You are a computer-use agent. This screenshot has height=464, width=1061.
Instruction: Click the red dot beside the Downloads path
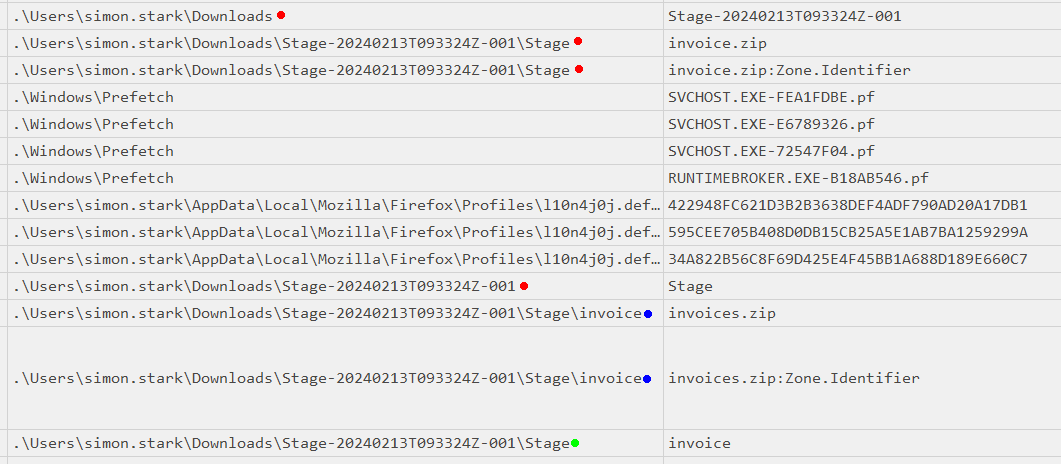click(x=281, y=15)
